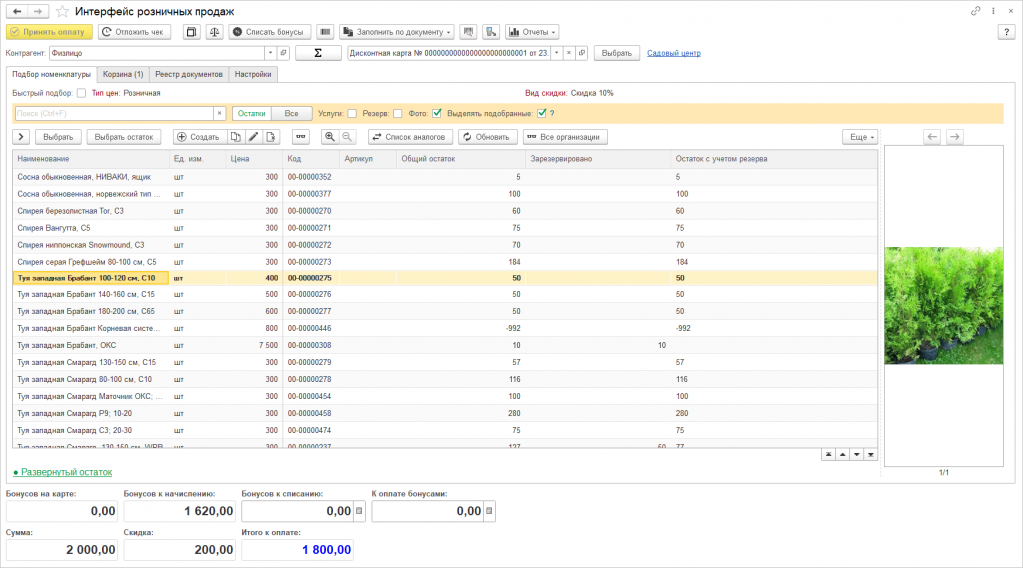Open the Контрагент field record icon
Viewport: 1023px width, 568px height.
click(283, 53)
